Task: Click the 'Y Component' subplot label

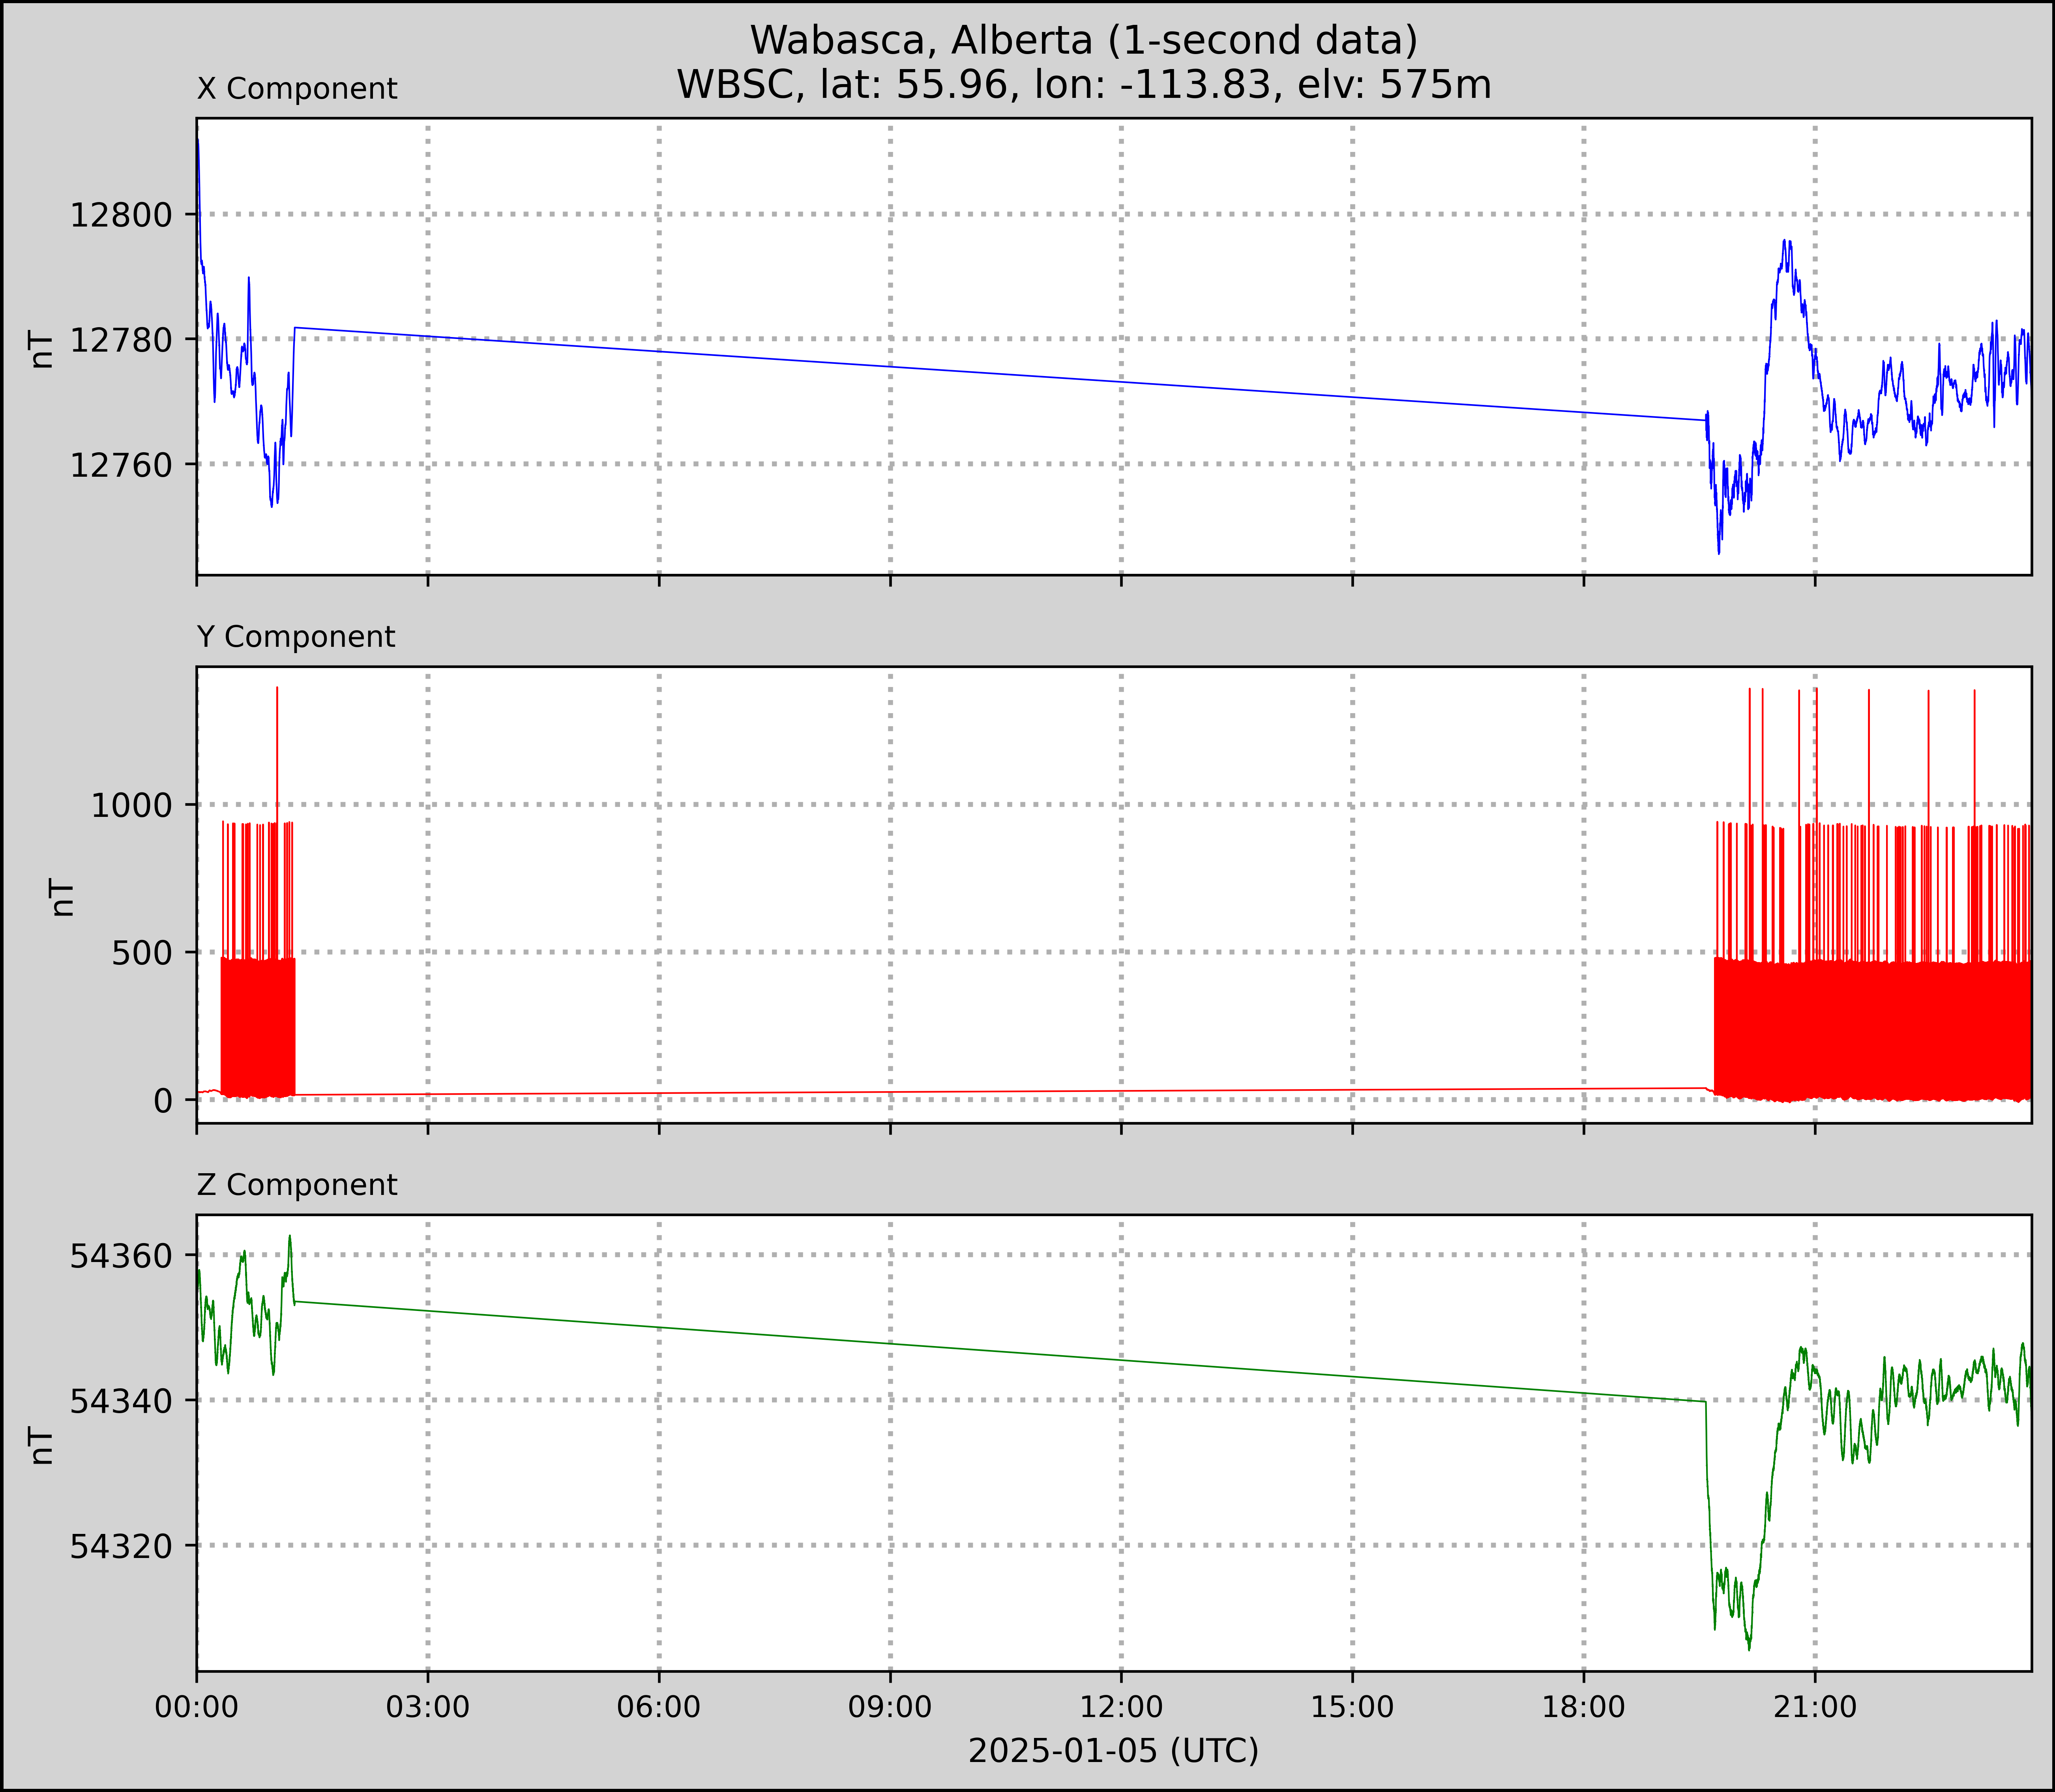Action: click(296, 637)
